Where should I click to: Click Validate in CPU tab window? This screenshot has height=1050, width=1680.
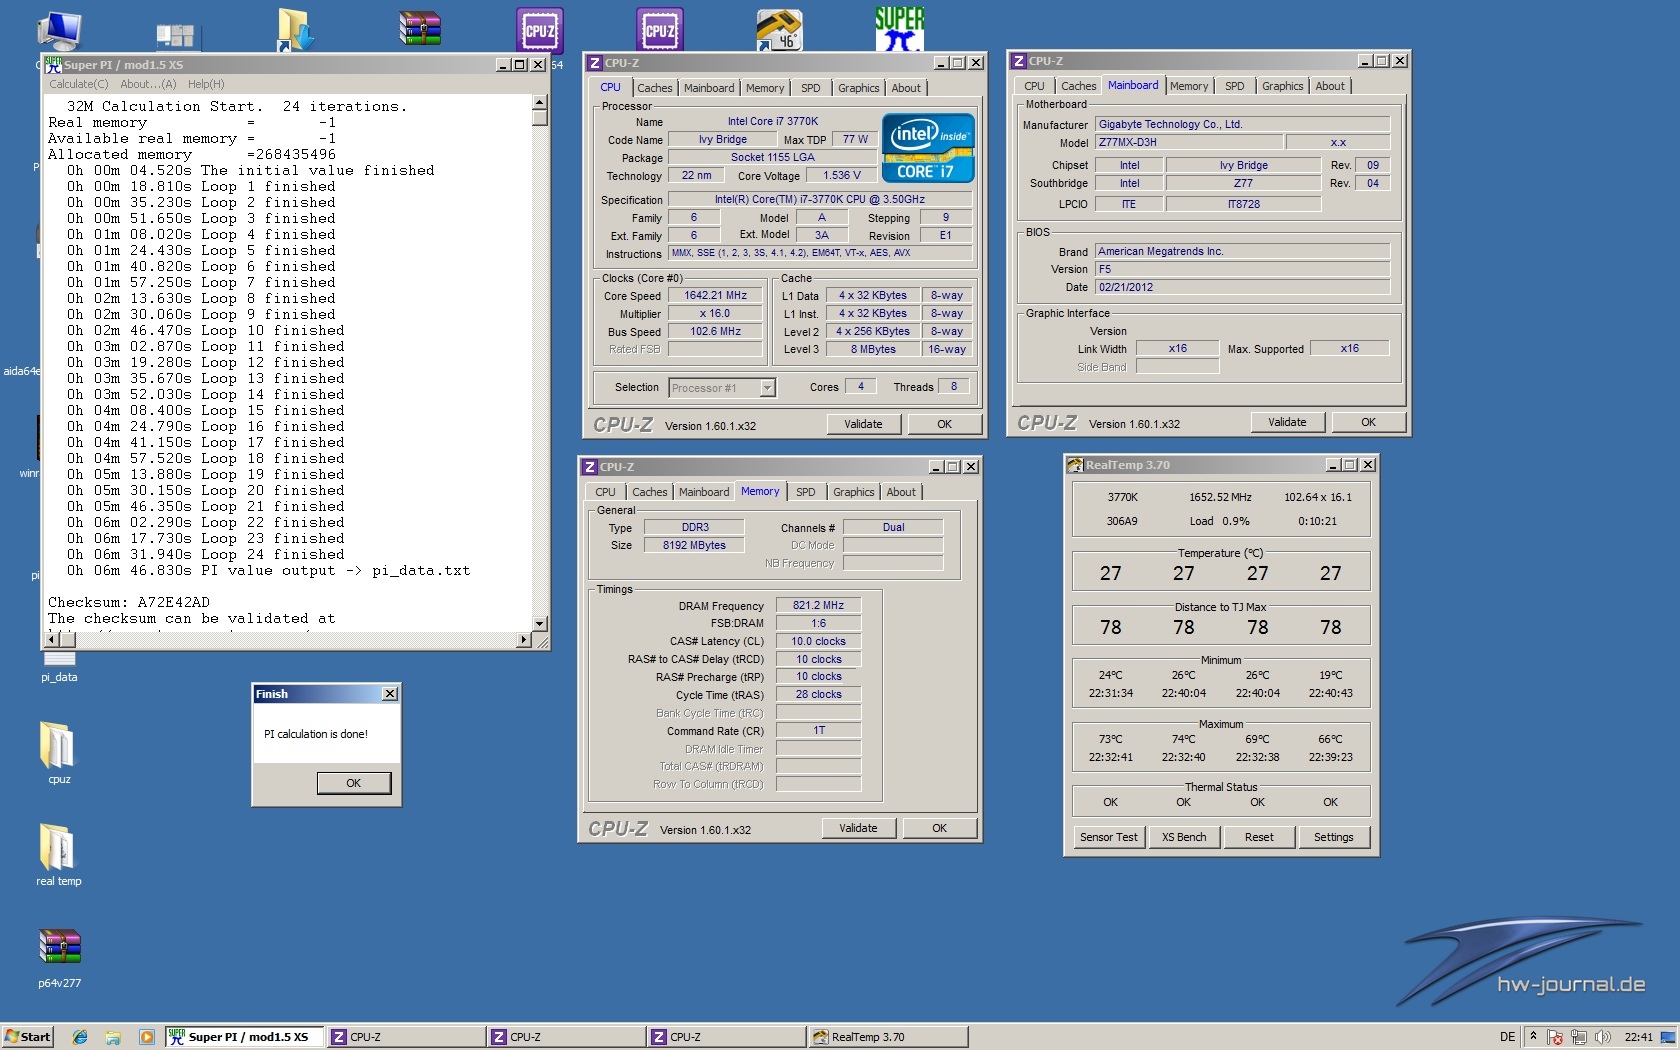coord(863,424)
